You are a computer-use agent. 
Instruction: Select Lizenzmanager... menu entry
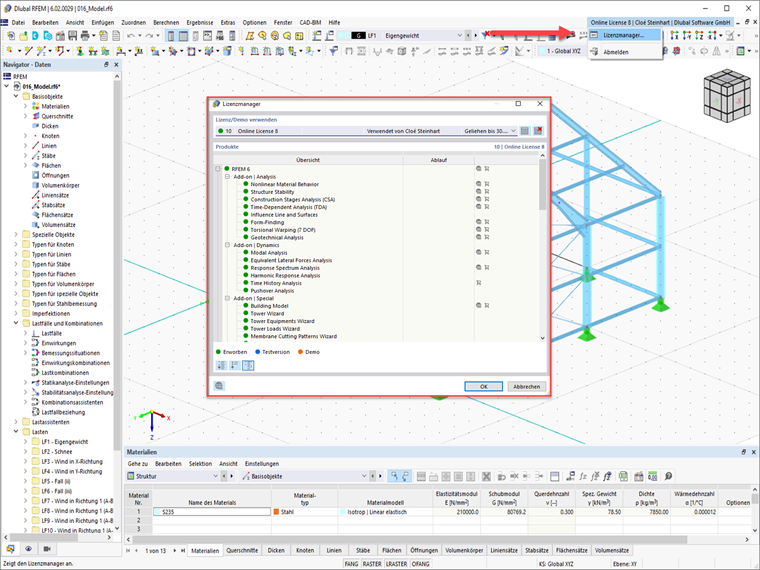(x=625, y=35)
